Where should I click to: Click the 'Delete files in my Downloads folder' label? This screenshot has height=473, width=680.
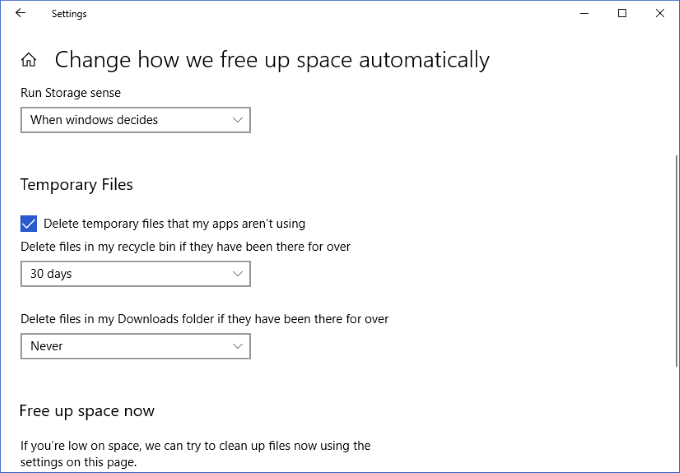(x=204, y=319)
